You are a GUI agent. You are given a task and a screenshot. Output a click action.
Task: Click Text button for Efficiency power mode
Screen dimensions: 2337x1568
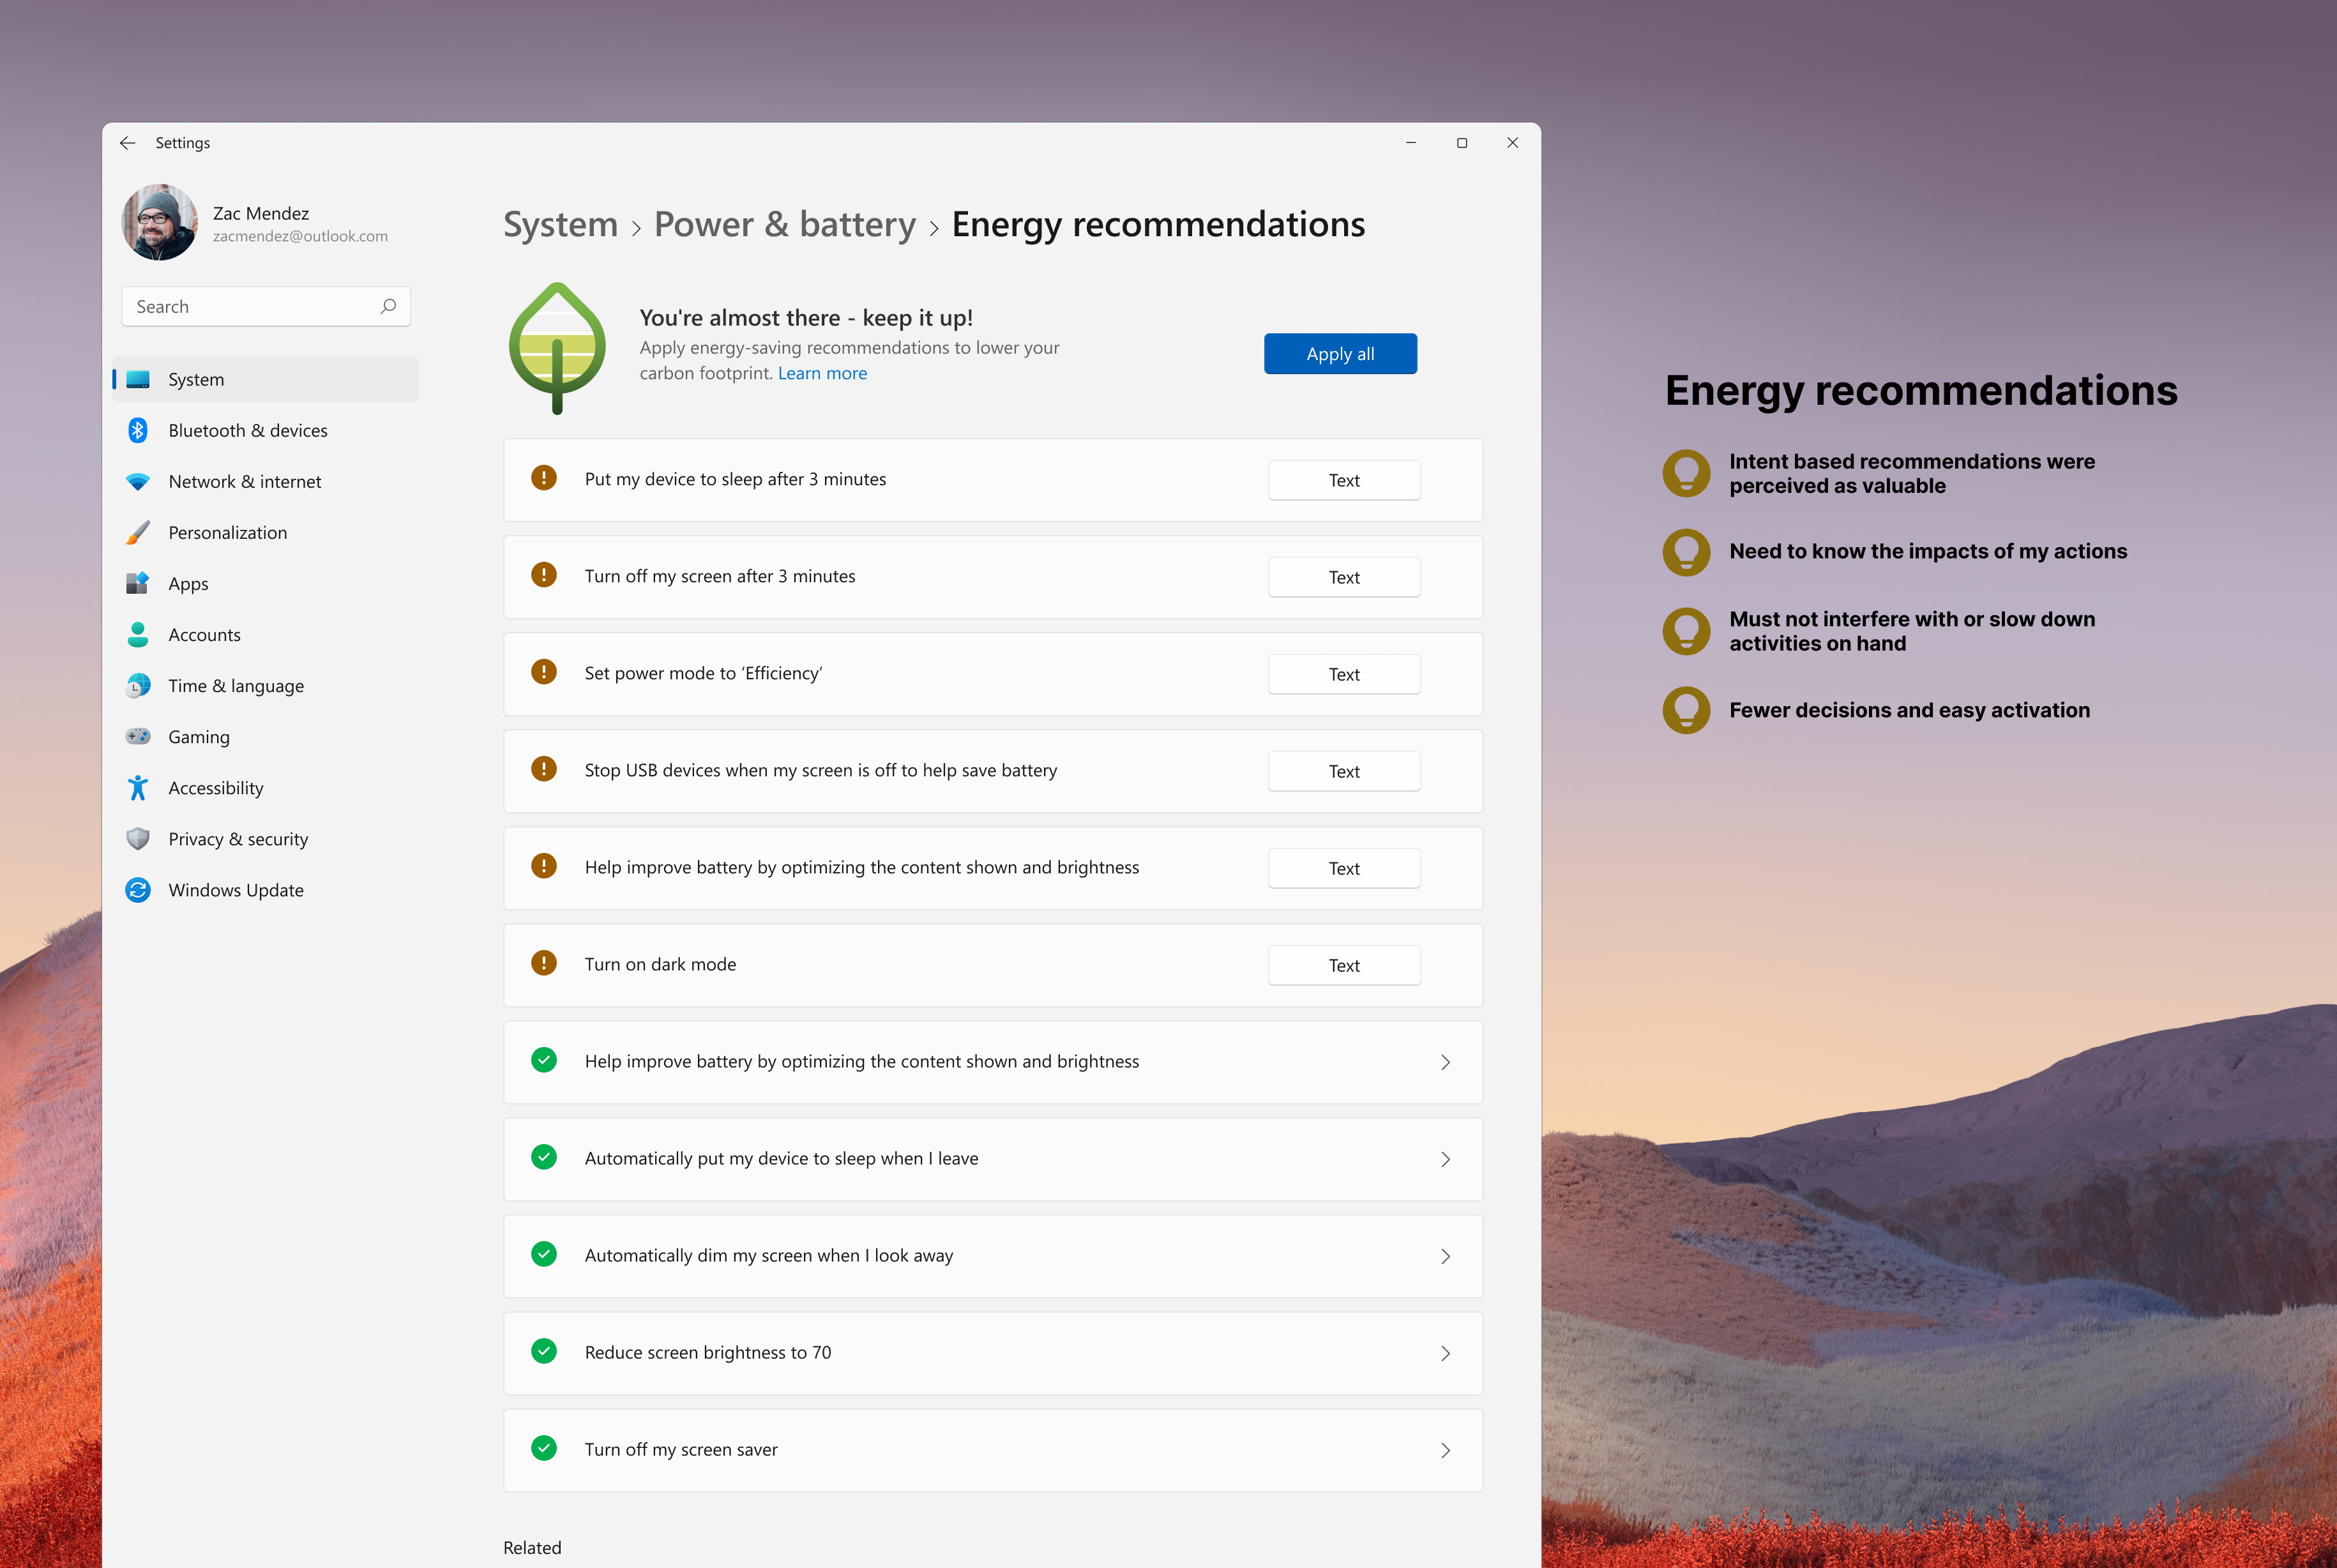tap(1344, 674)
